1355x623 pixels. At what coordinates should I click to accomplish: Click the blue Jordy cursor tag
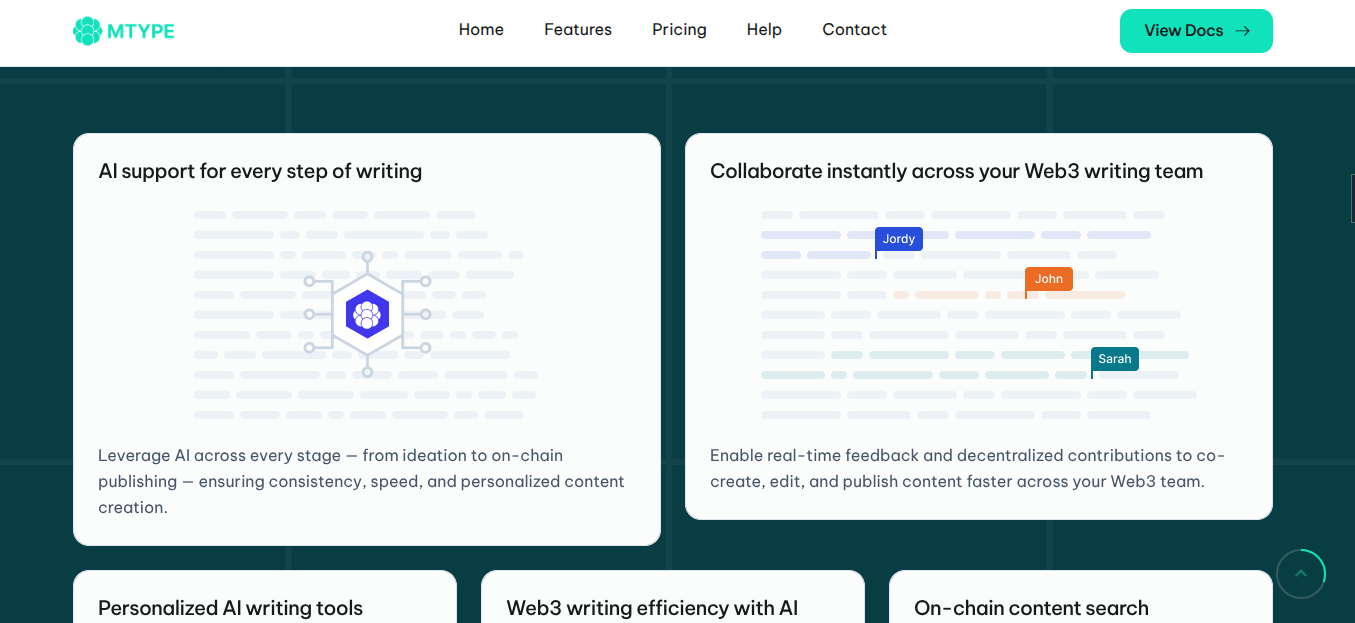(x=898, y=239)
